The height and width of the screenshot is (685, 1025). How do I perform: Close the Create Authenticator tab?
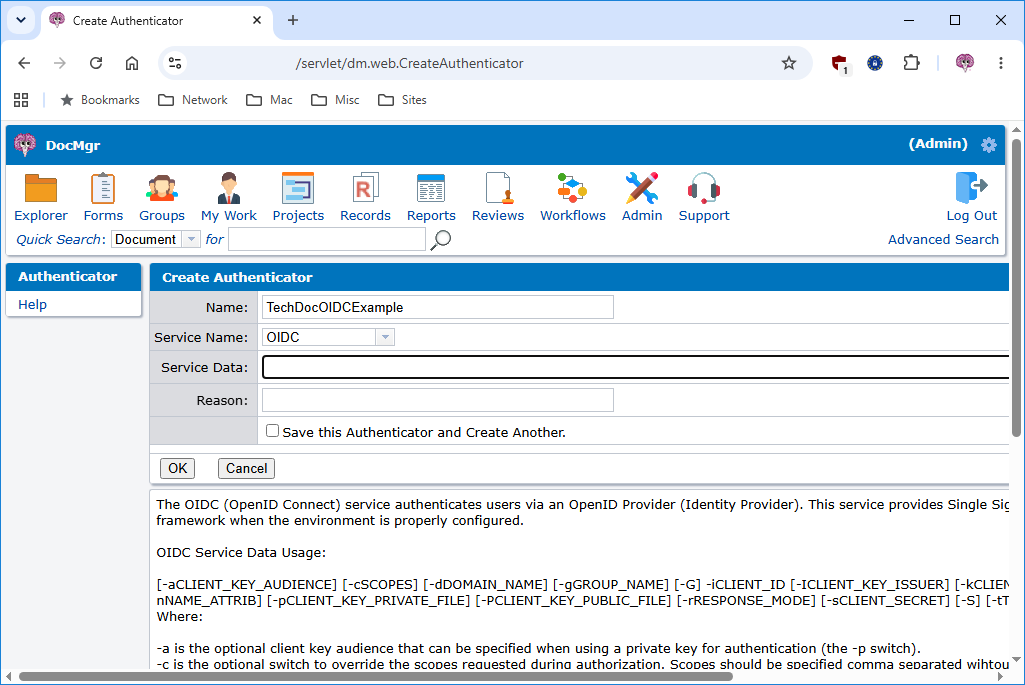[257, 20]
